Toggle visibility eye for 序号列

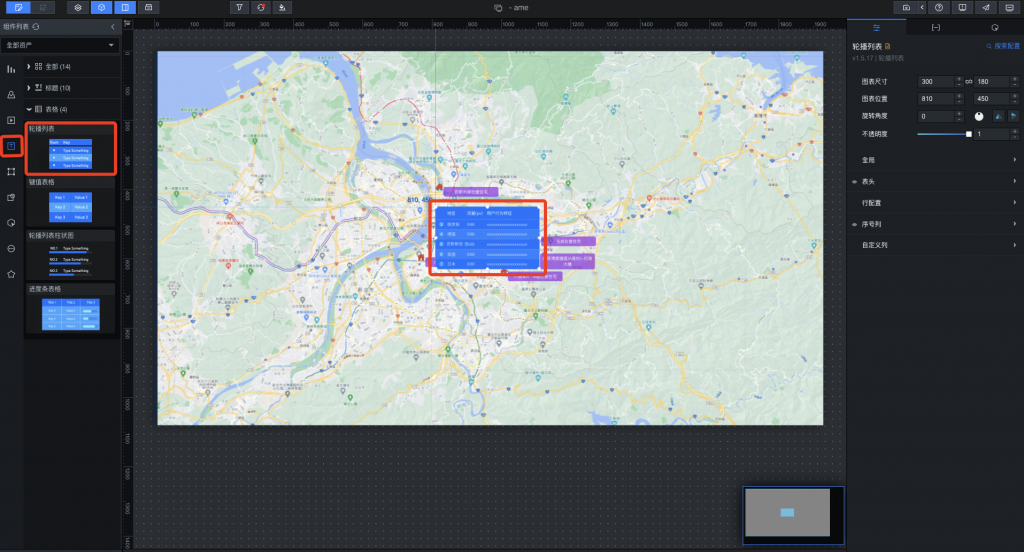coord(854,224)
